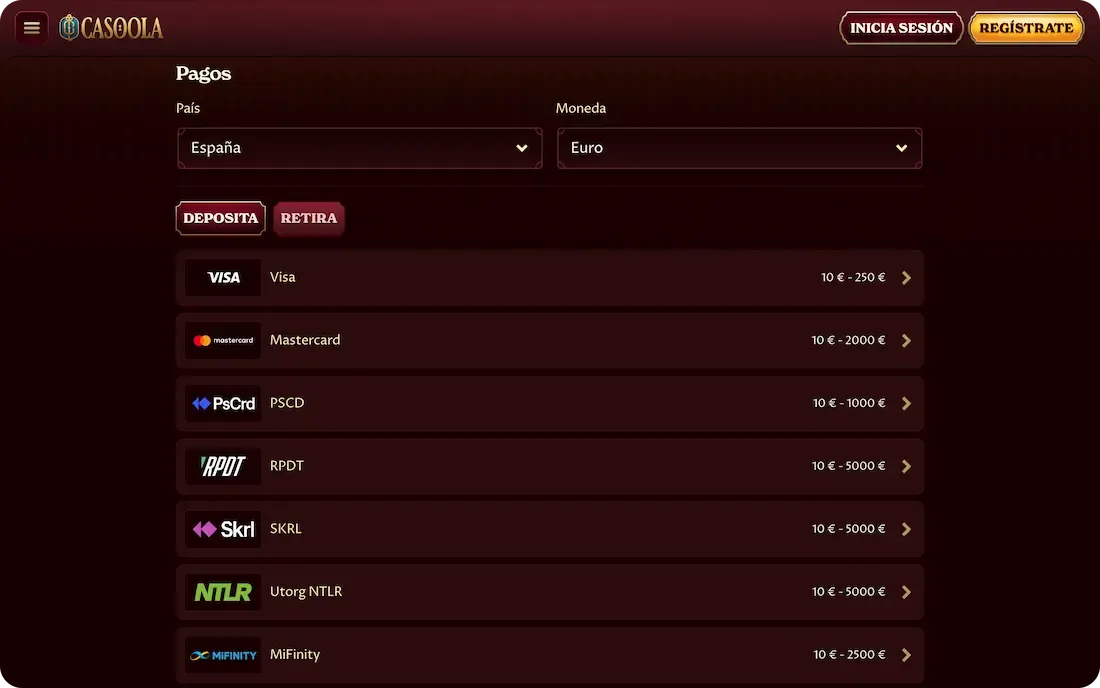Open the Moneda dropdown showing Euro
The width and height of the screenshot is (1100, 688).
click(x=739, y=148)
